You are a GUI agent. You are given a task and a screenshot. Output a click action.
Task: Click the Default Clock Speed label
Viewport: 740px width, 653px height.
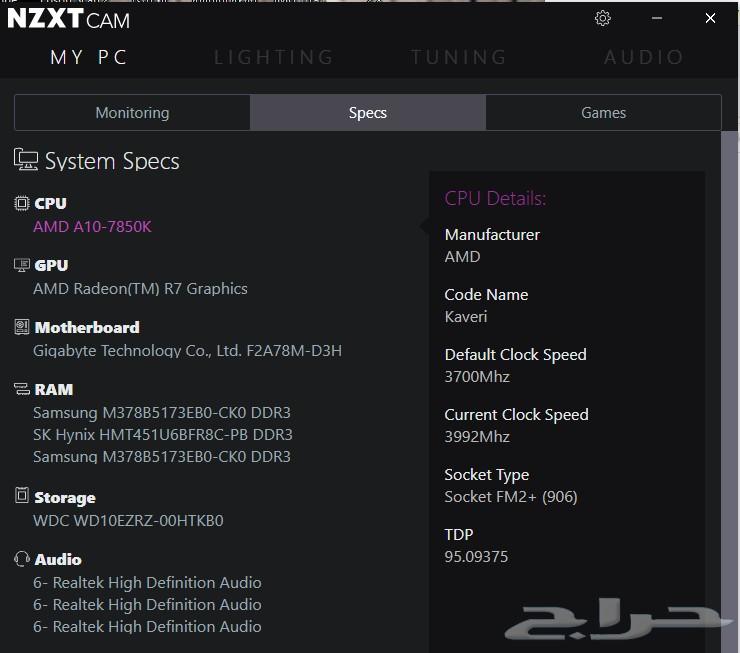click(516, 354)
